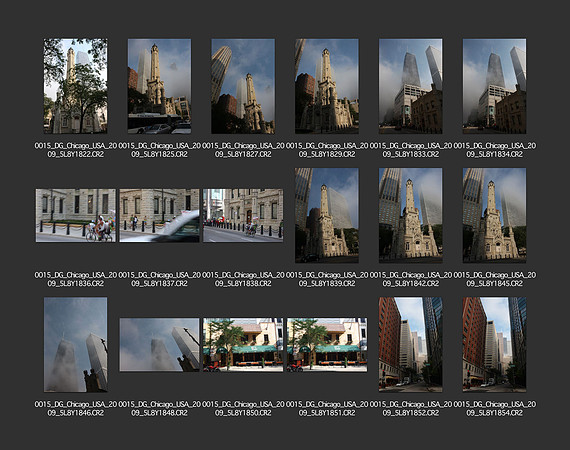The height and width of the screenshot is (450, 570).
Task: Select cyclists thumbnail 5L8Y1836.CR2
Action: tap(76, 215)
